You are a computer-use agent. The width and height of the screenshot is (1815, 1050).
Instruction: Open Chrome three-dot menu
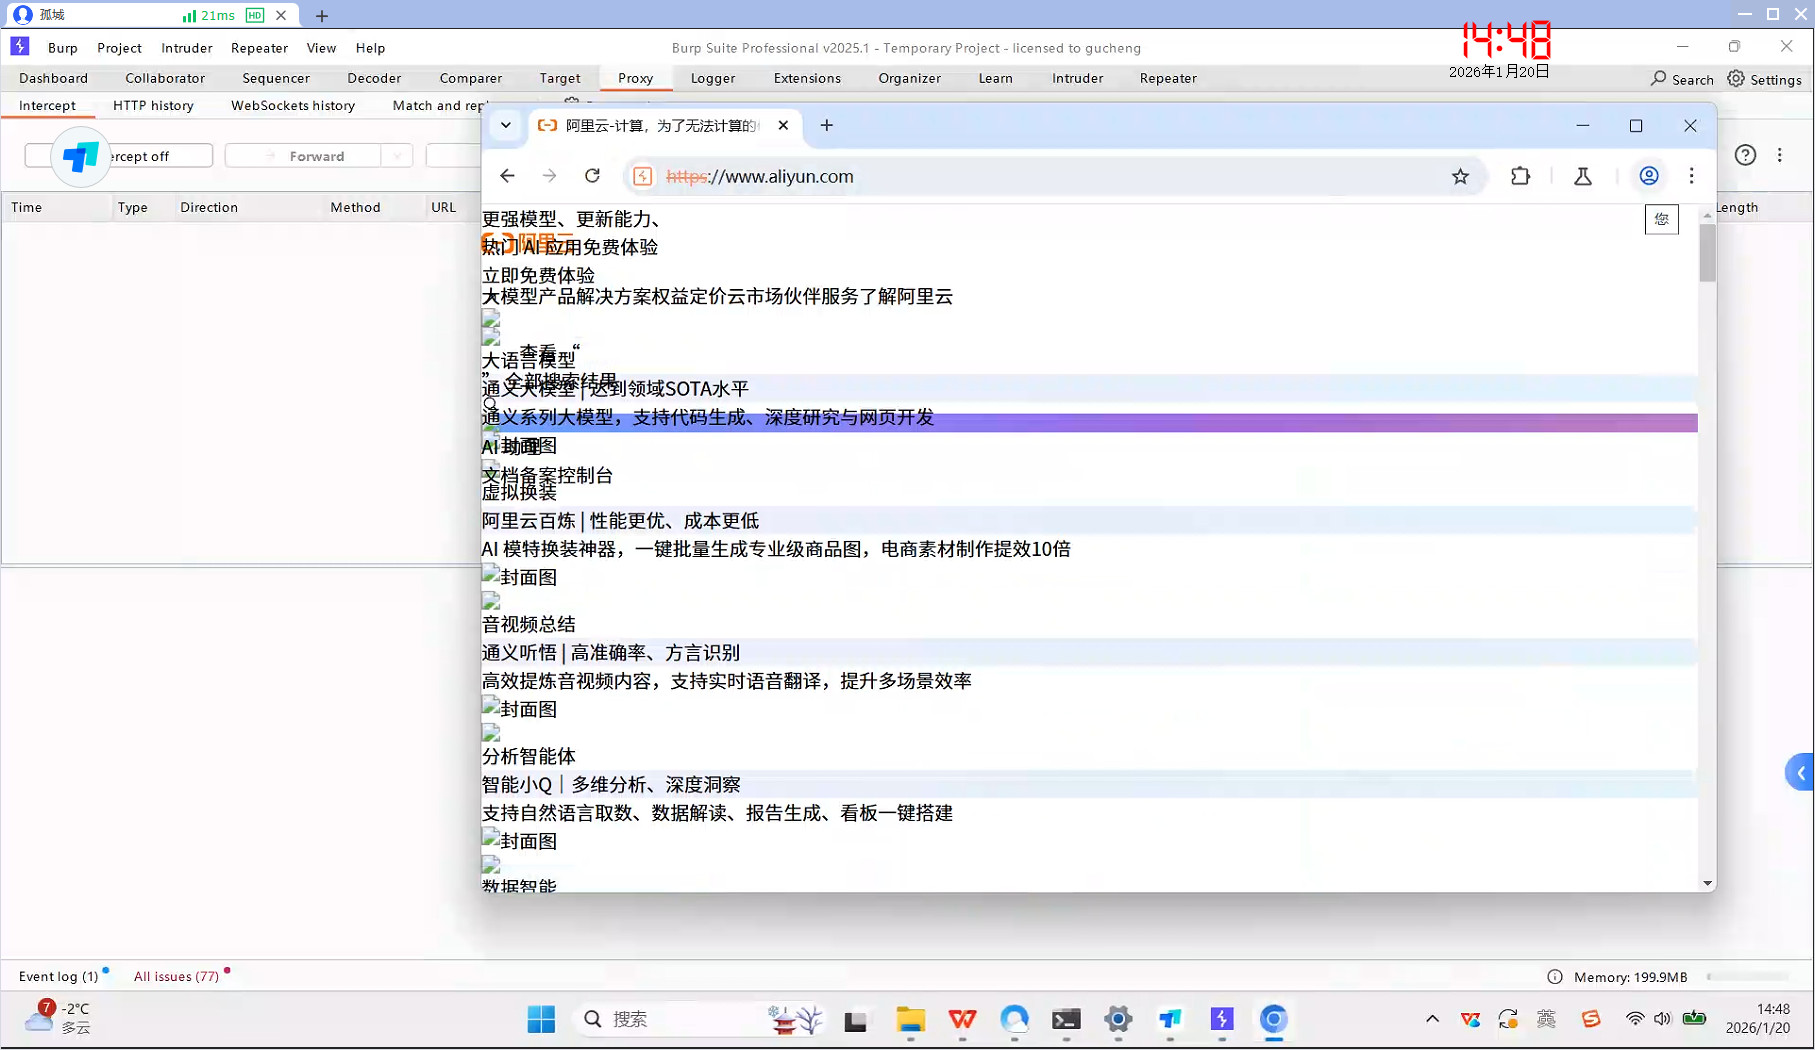pyautogui.click(x=1691, y=176)
